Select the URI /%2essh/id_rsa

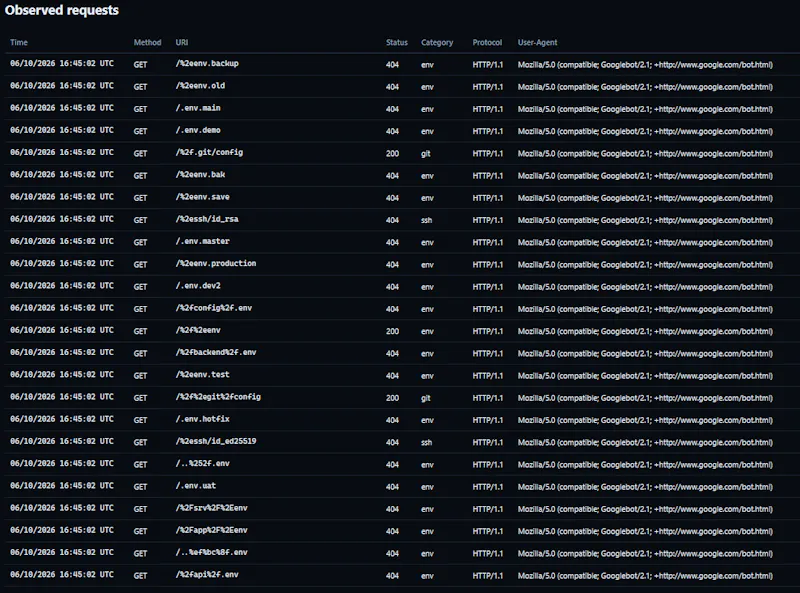coord(207,219)
